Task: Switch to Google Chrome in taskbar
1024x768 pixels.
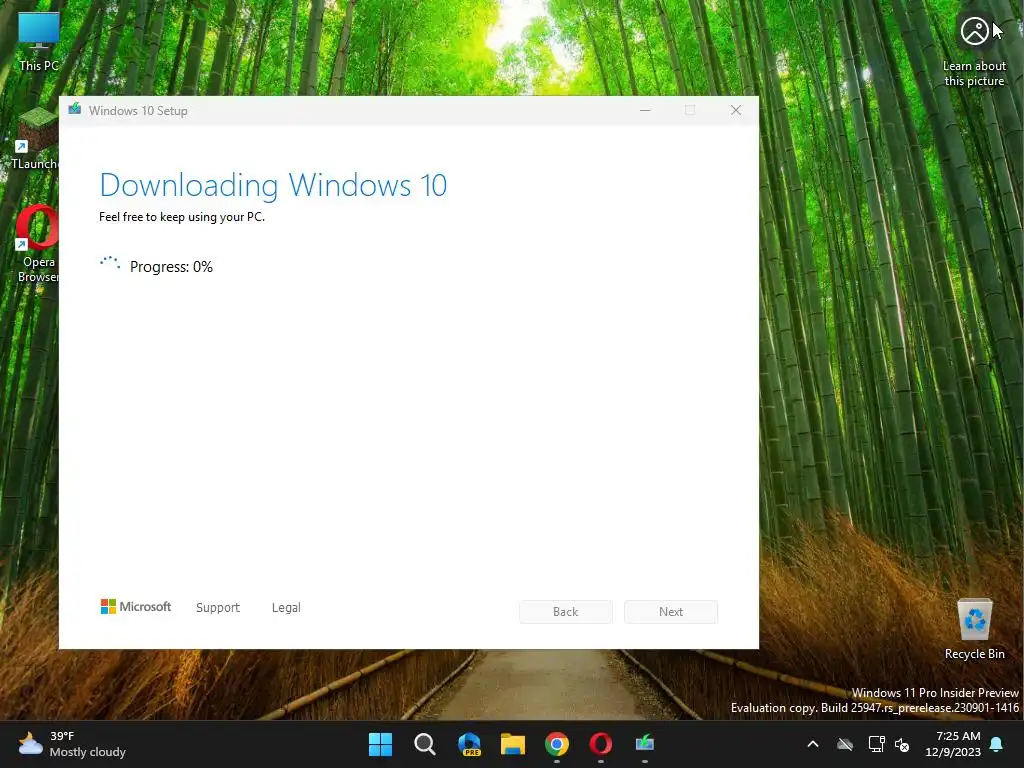Action: pos(556,744)
